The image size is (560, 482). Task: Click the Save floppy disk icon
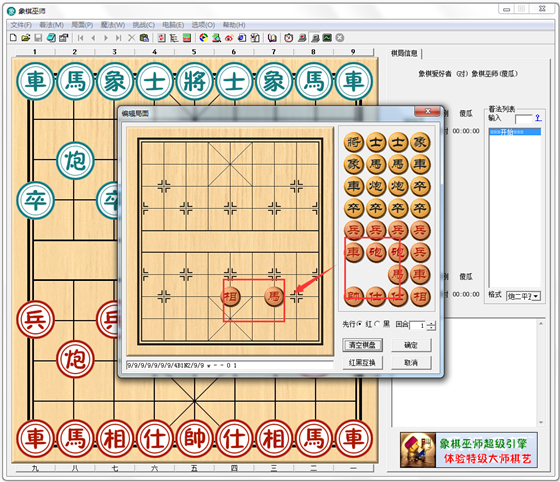(x=38, y=37)
